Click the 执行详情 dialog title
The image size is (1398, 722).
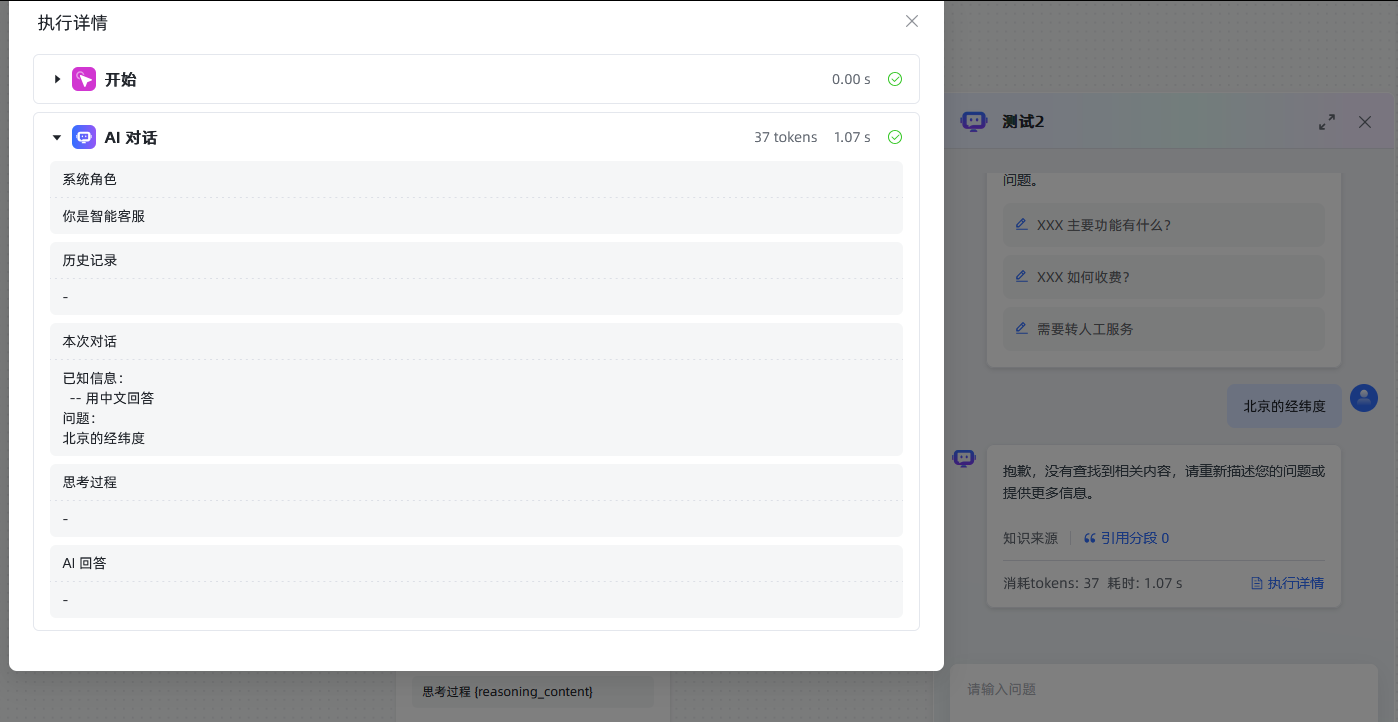[x=73, y=22]
